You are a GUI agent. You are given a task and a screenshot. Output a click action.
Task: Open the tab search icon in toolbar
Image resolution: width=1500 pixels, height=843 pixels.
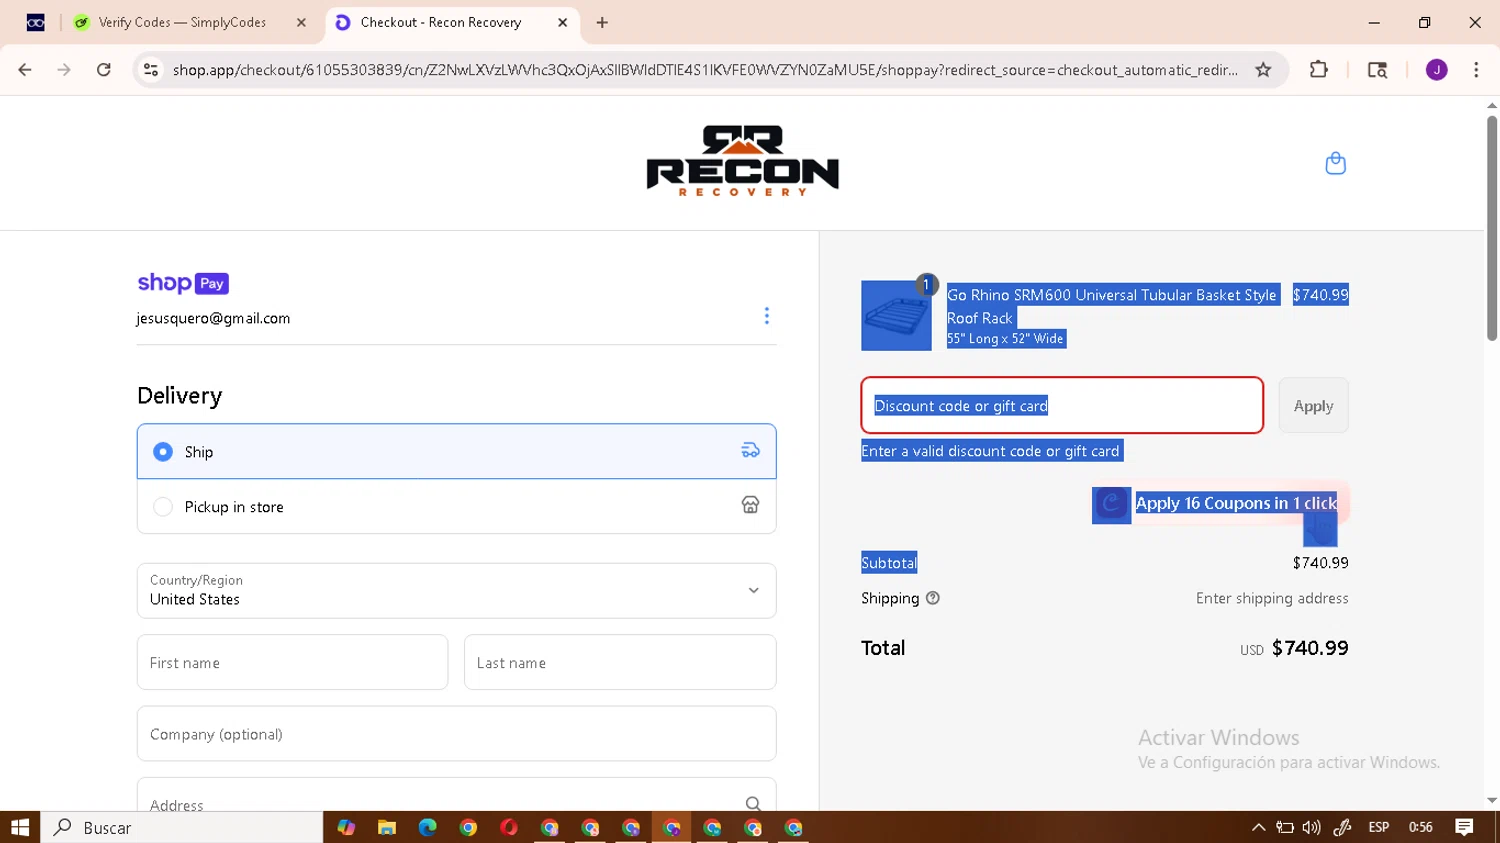[x=1377, y=70]
